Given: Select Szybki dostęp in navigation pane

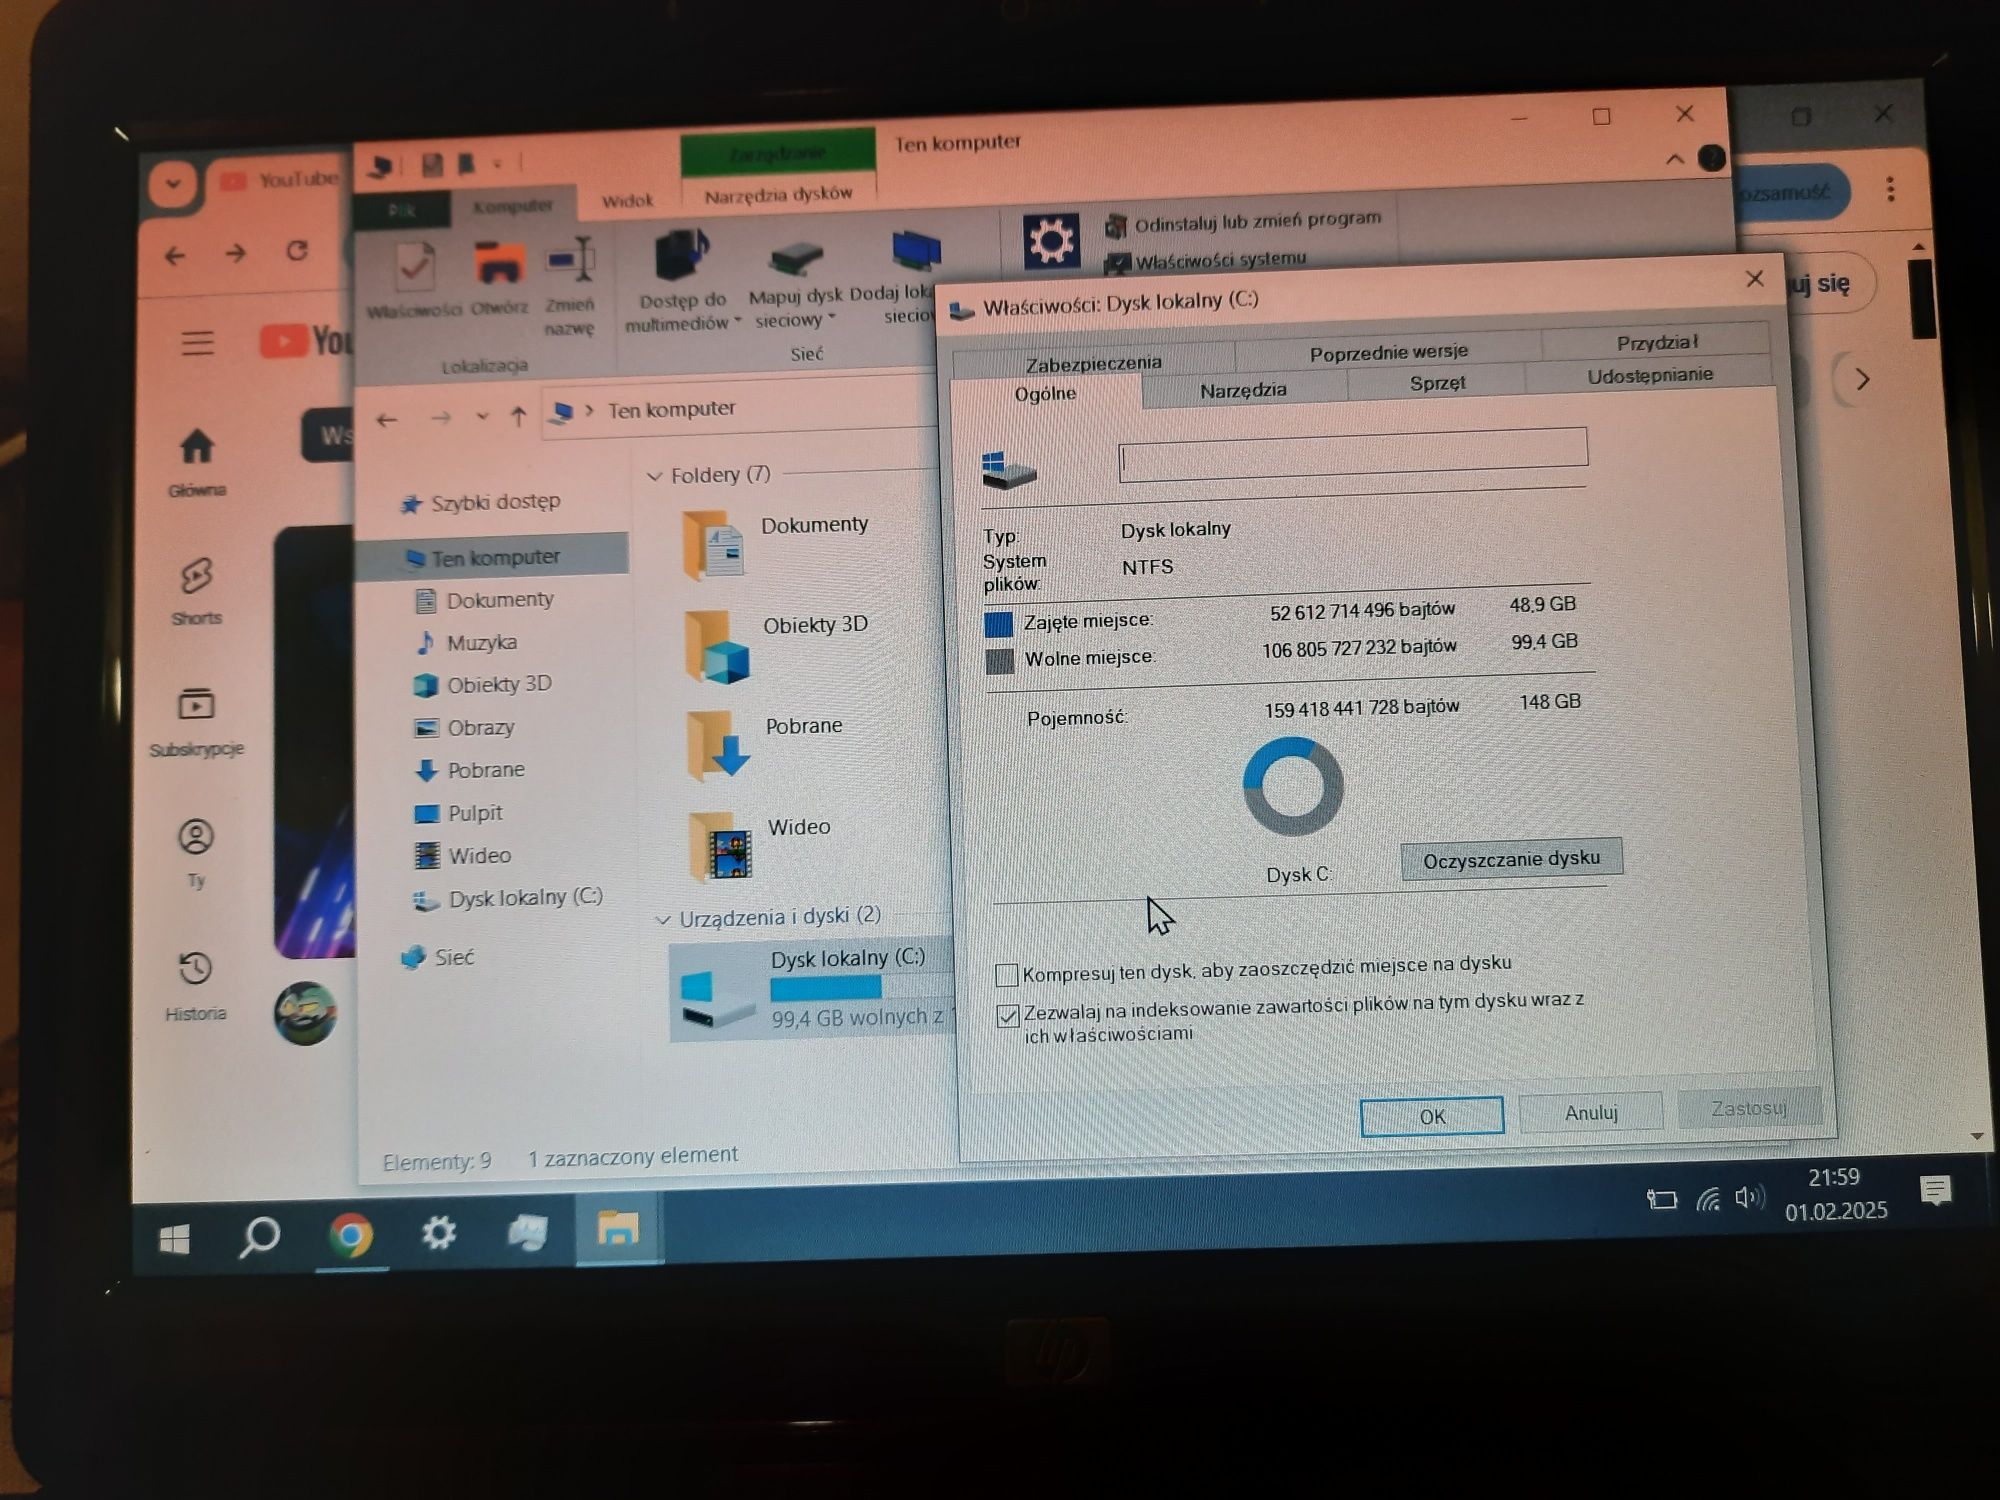Looking at the screenshot, I should [x=480, y=502].
